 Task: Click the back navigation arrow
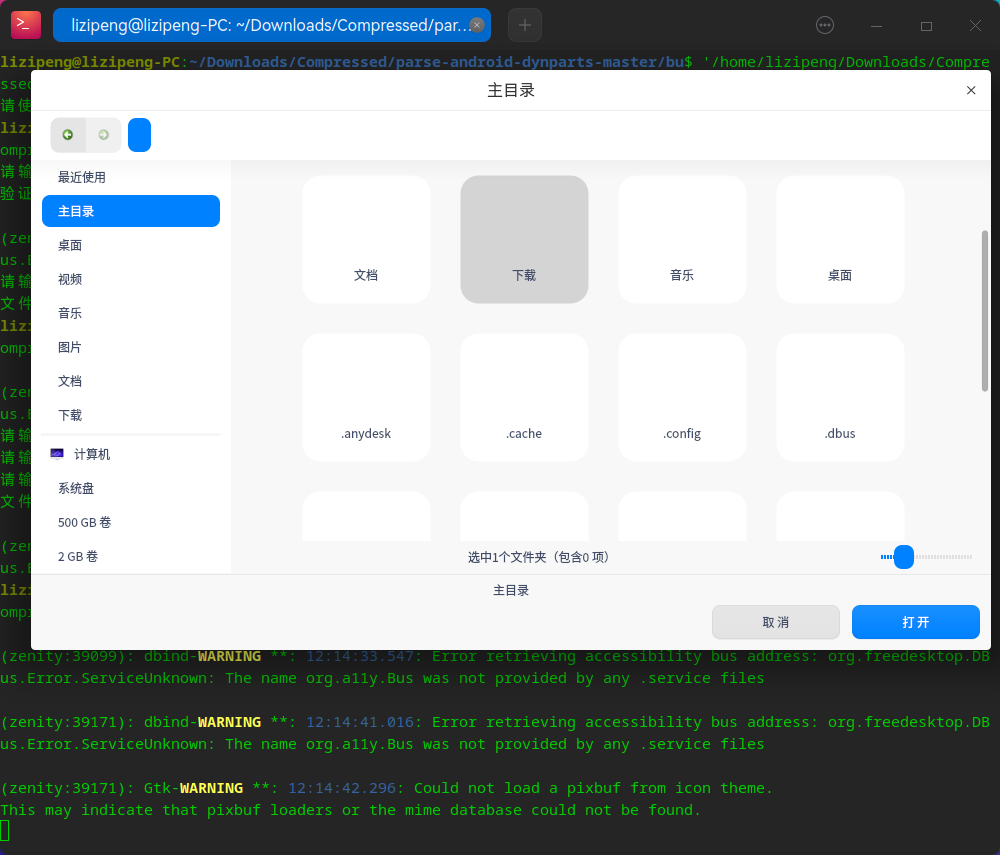(68, 134)
